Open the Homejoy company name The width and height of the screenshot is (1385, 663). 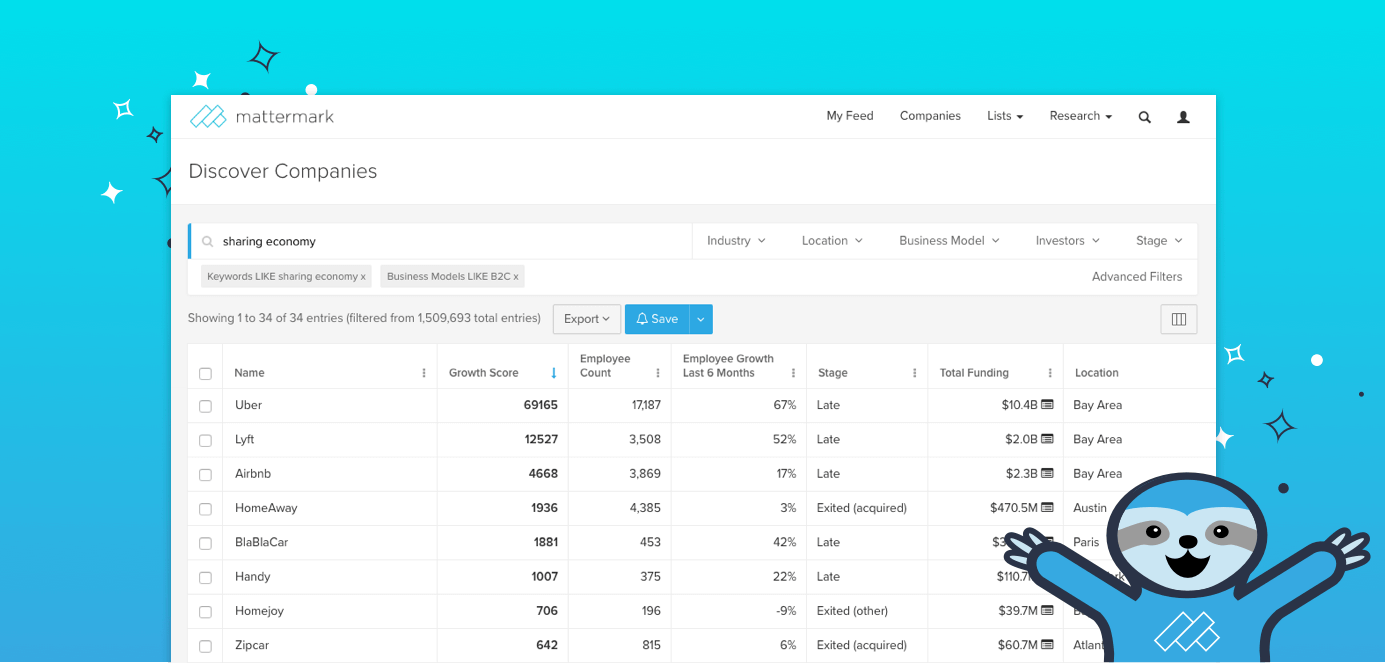pos(258,610)
